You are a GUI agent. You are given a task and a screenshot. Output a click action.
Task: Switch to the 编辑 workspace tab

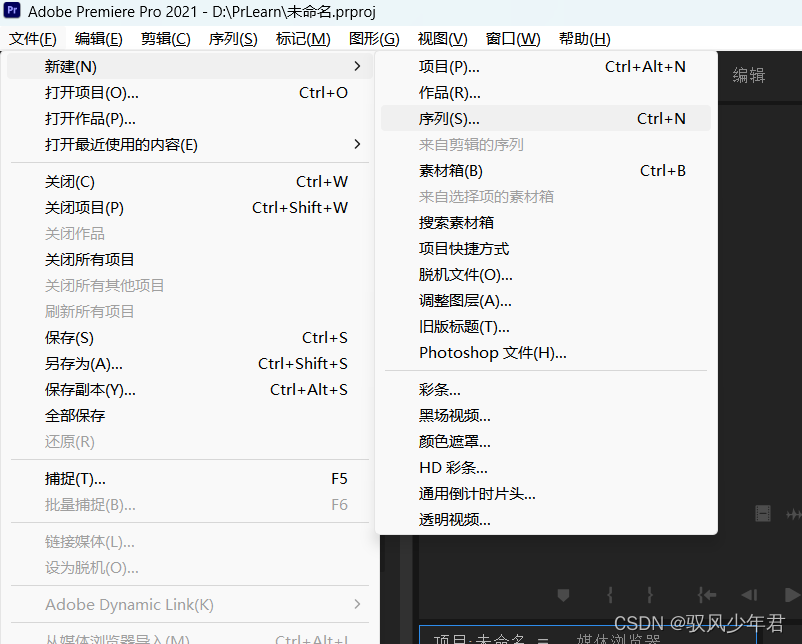tap(749, 75)
